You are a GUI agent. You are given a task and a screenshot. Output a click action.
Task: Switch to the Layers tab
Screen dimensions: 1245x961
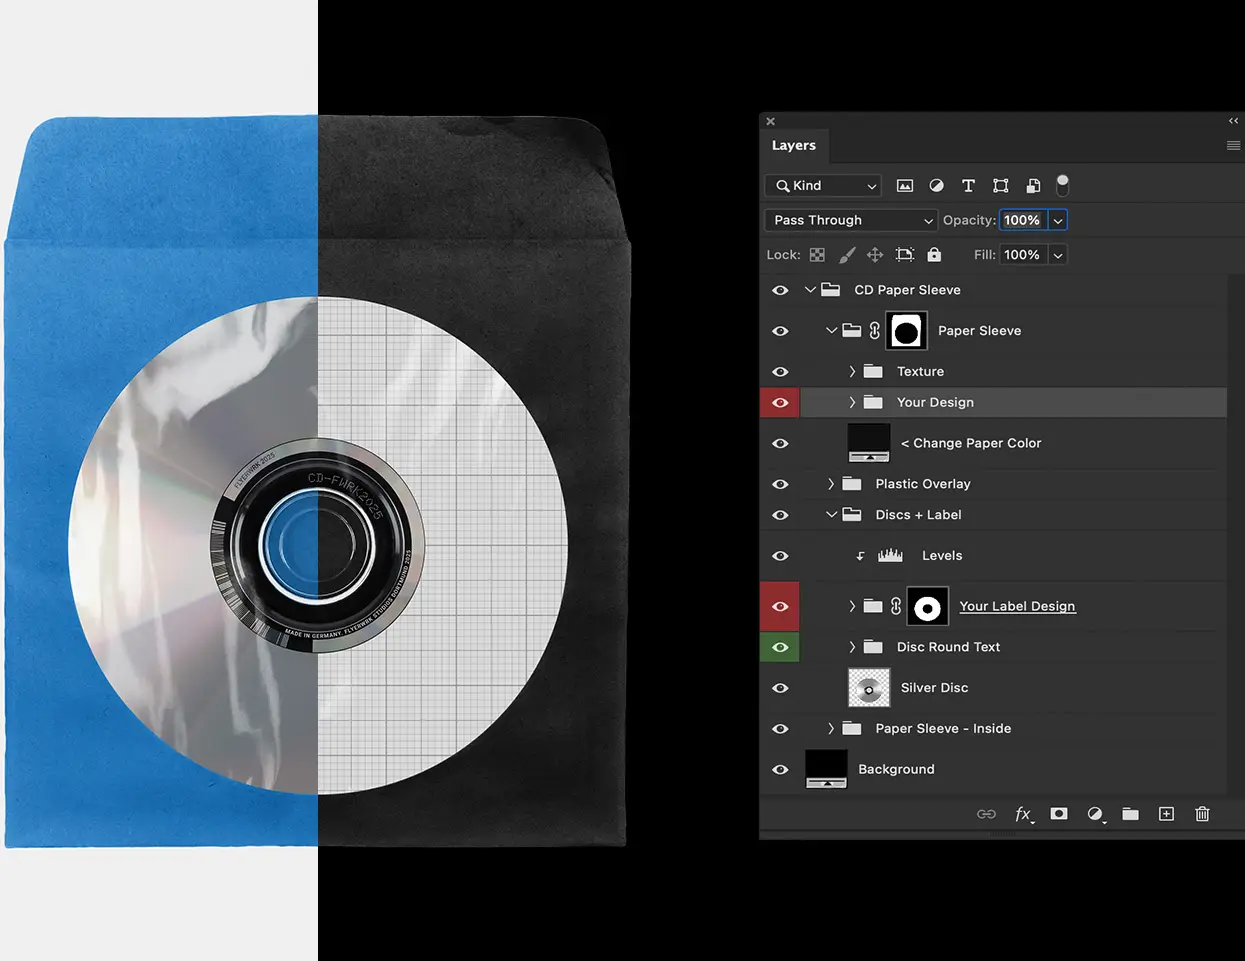point(794,145)
